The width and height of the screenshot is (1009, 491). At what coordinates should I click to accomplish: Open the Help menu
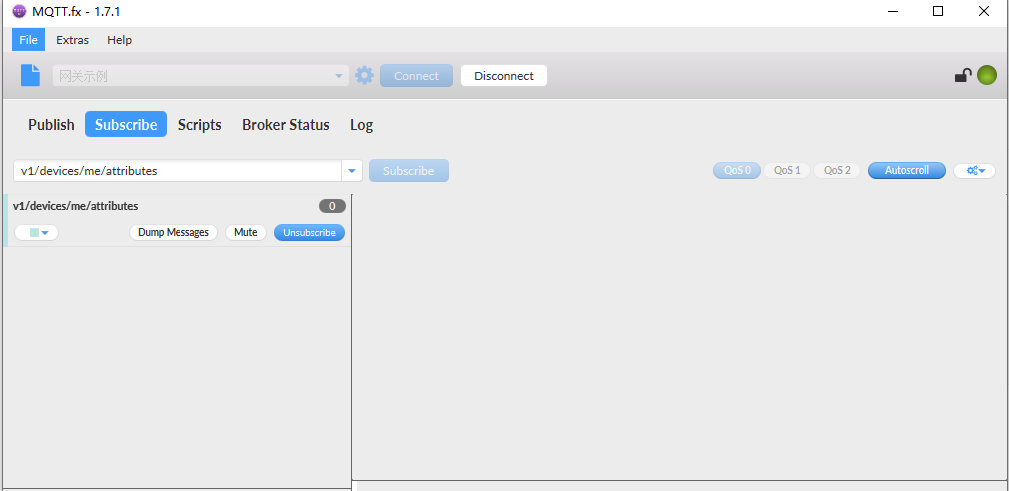coord(120,40)
